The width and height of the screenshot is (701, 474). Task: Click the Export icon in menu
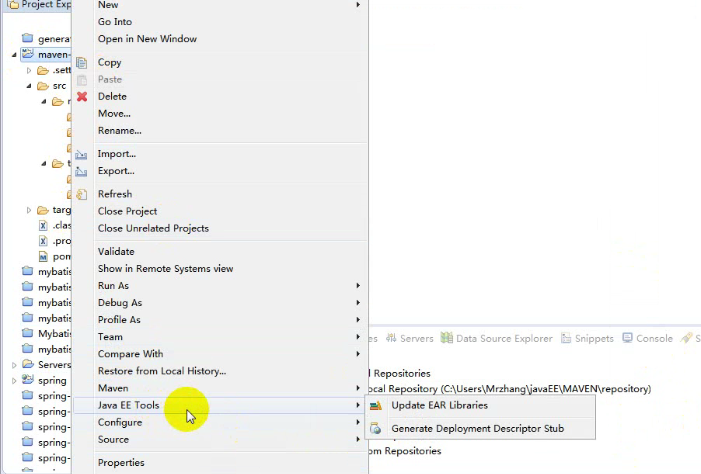[x=81, y=171]
